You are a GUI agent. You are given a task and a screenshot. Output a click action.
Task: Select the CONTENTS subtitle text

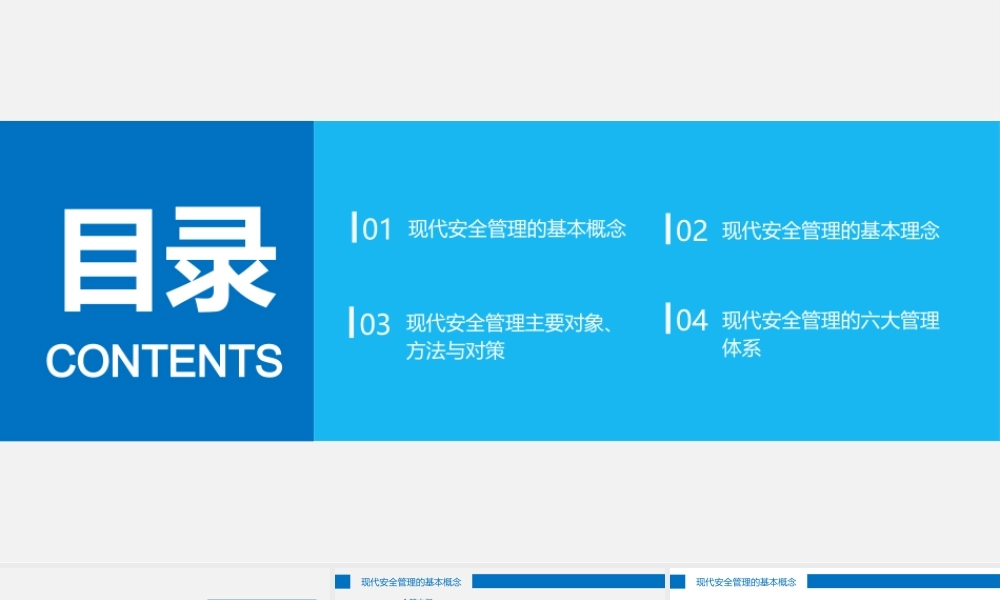click(164, 361)
